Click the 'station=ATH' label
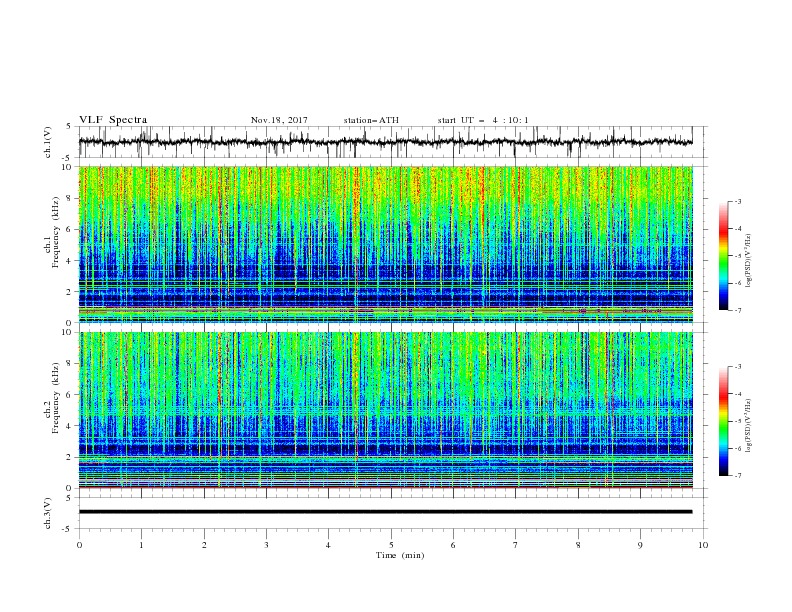 [371, 120]
